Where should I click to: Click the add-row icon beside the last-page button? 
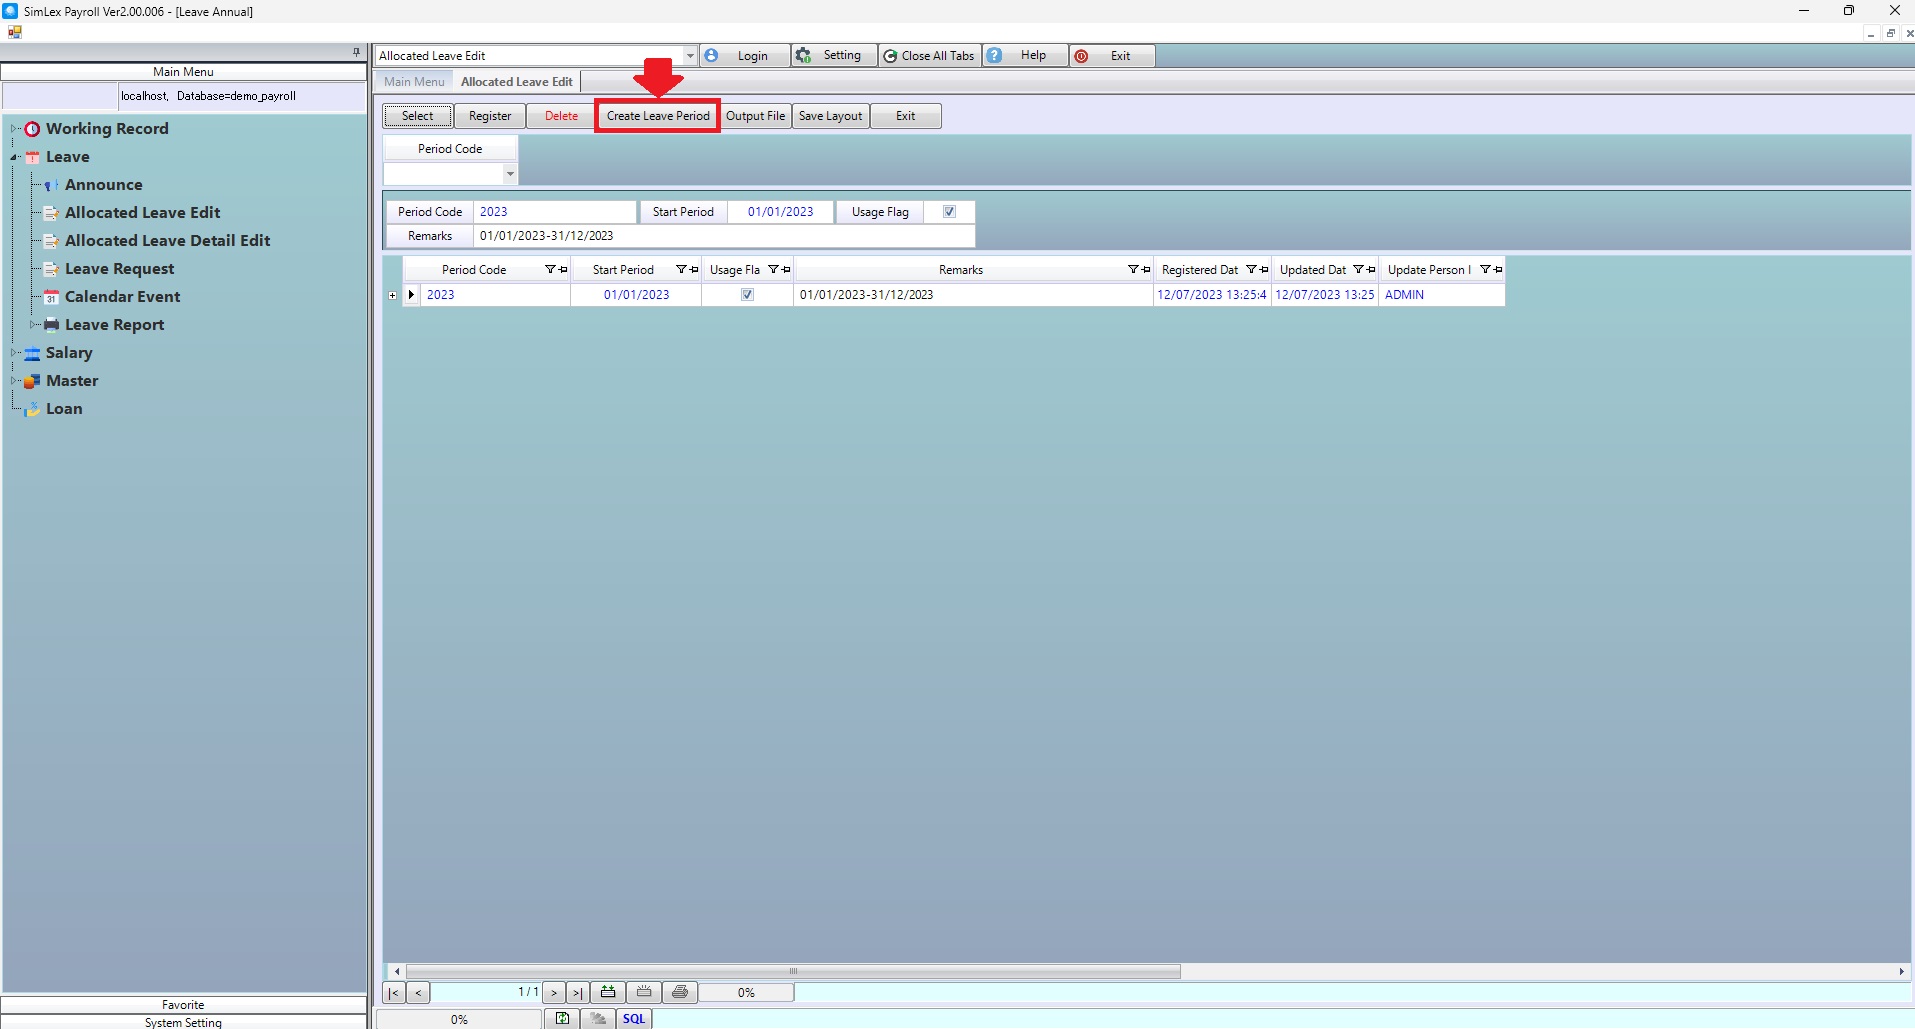pyautogui.click(x=608, y=992)
